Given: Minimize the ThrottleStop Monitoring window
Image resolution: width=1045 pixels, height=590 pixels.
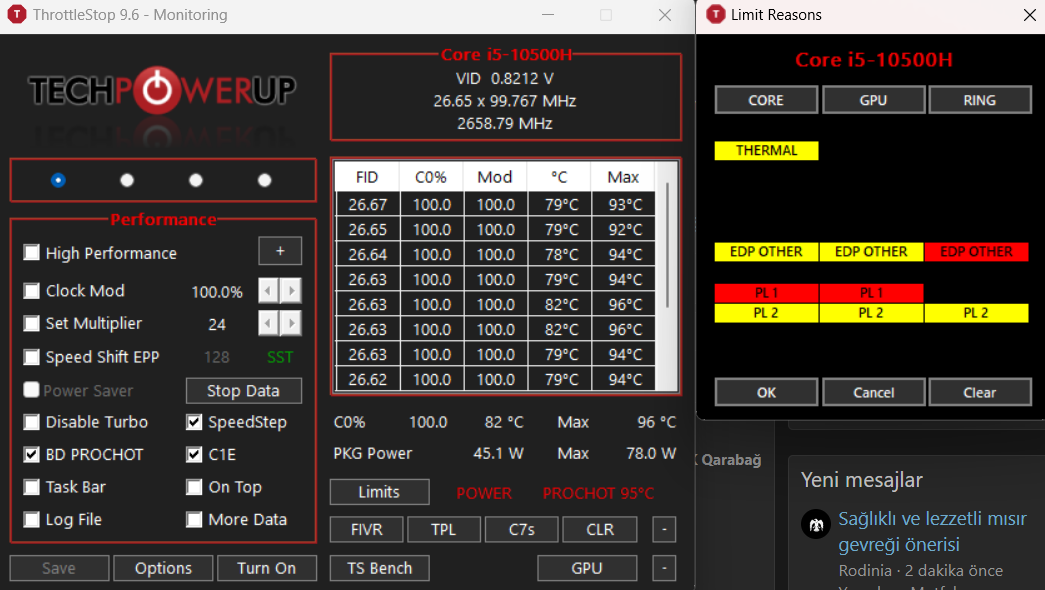Looking at the screenshot, I should click(x=548, y=15).
